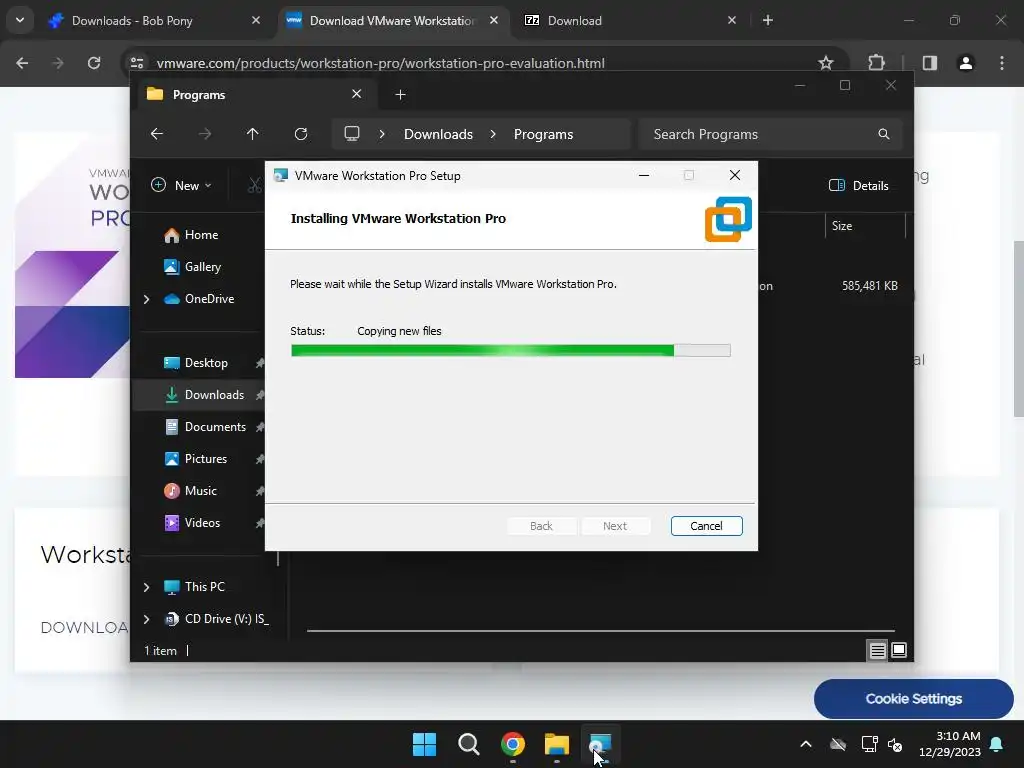Cancel the VMware Workstation Pro setup

point(706,526)
